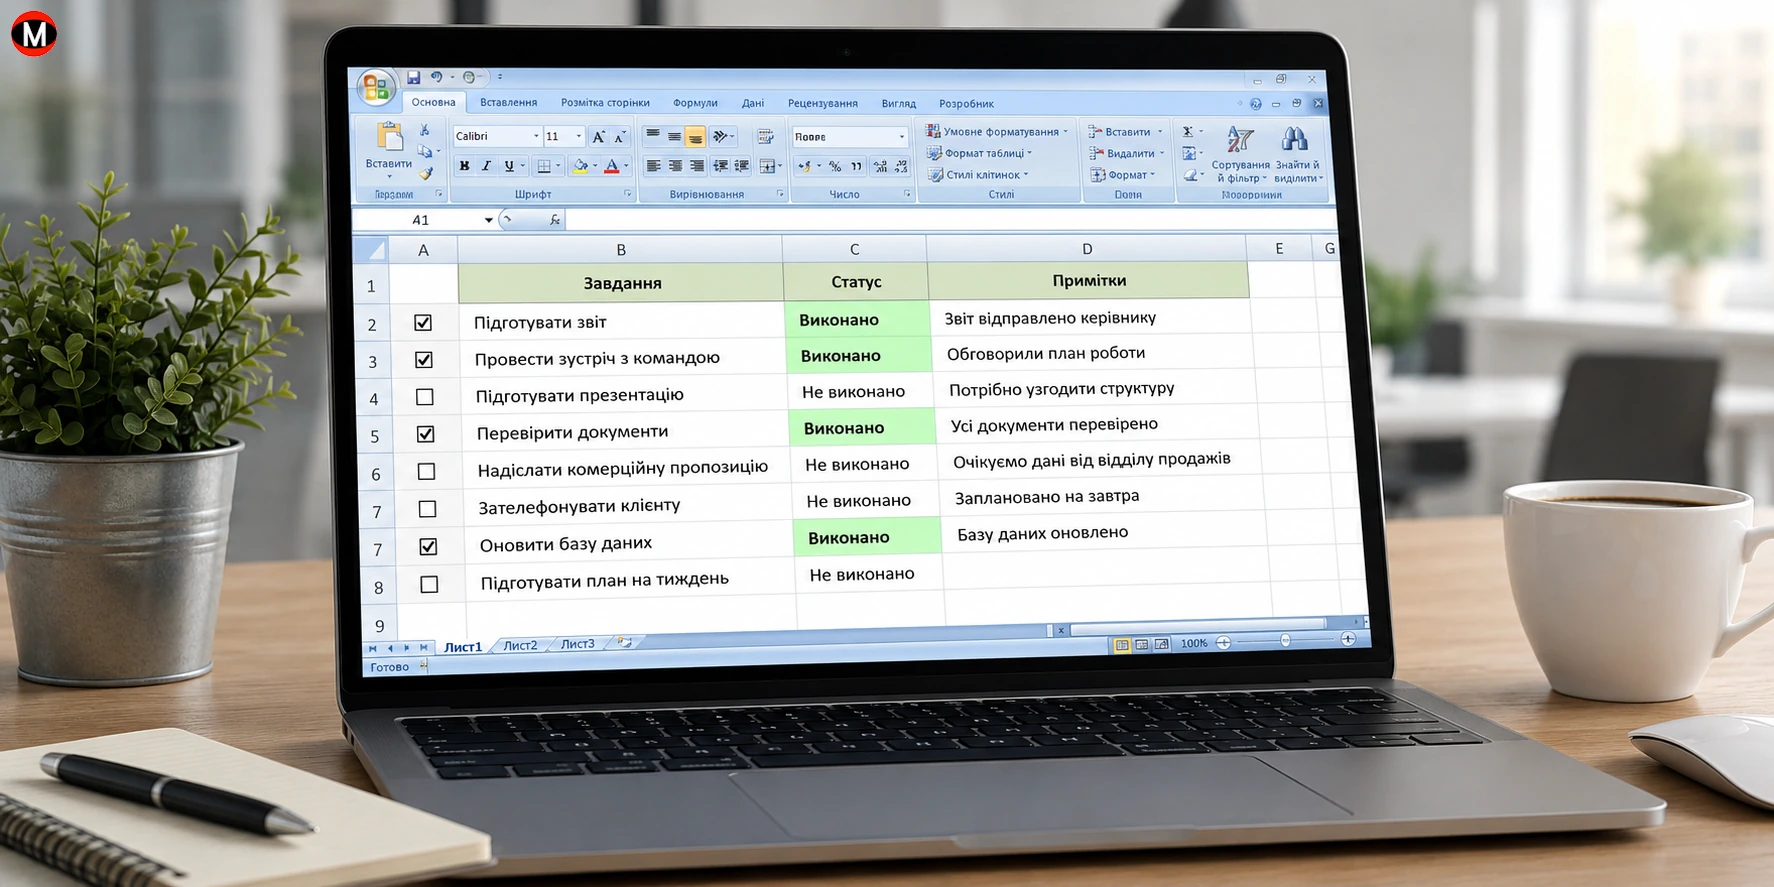This screenshot has width=1774, height=887.
Task: Expand the number format combo box
Action: coord(902,137)
